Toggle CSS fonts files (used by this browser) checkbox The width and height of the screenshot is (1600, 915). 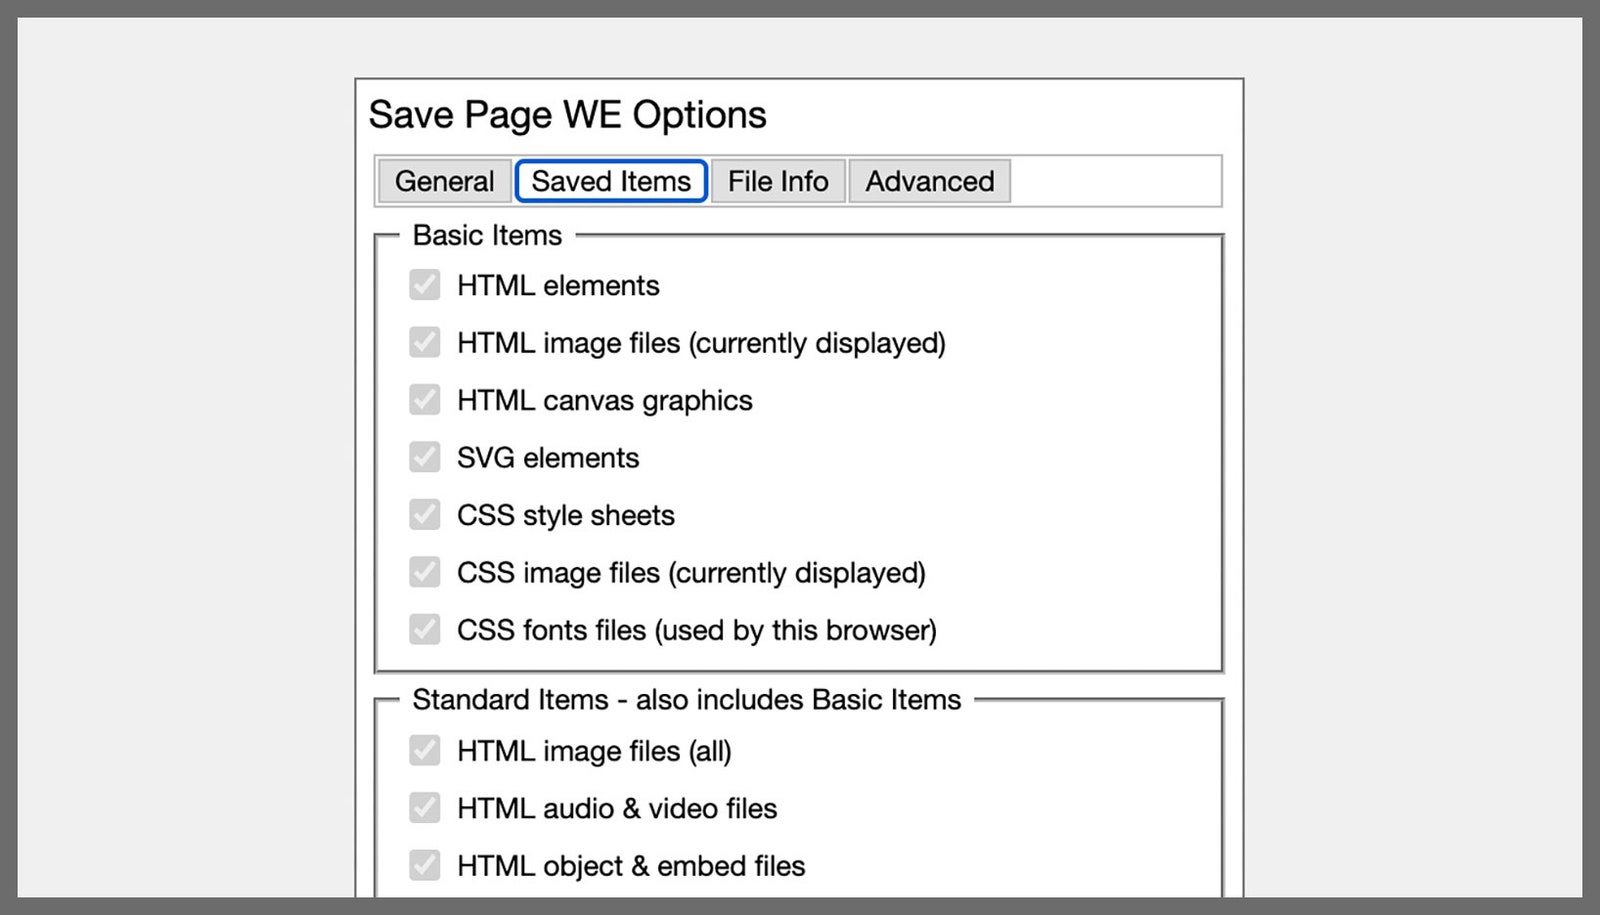(425, 630)
